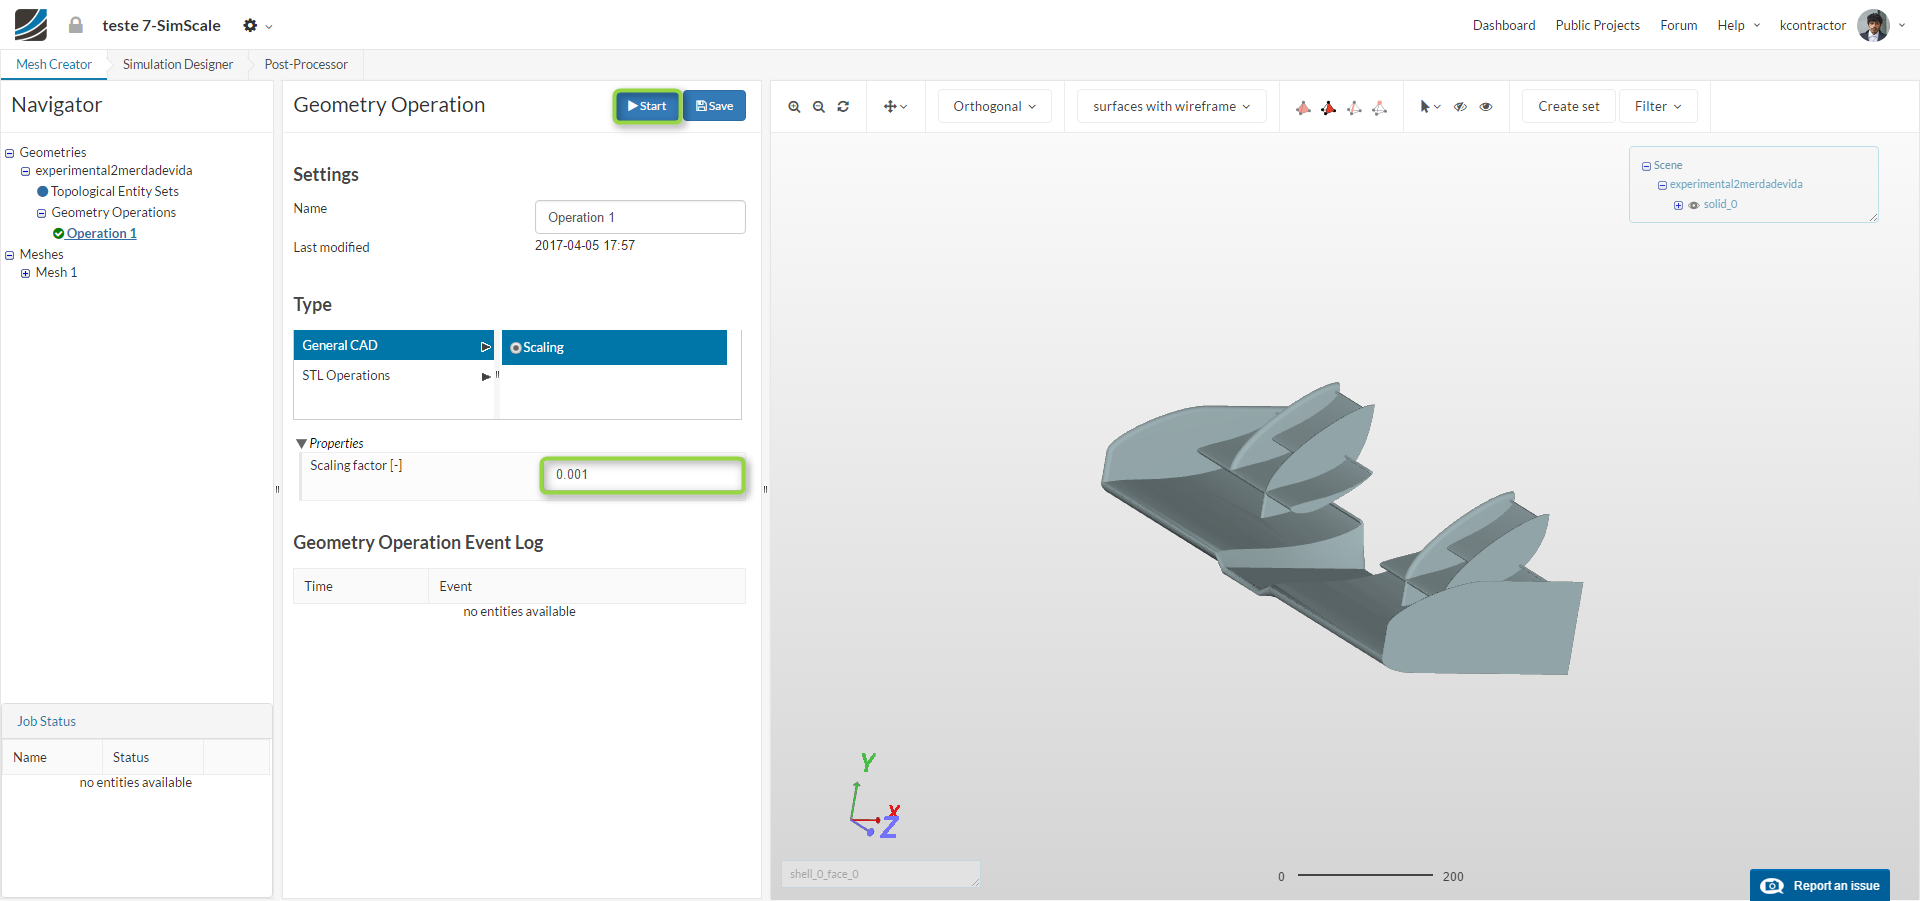Click the project lock icon

[x=76, y=25]
